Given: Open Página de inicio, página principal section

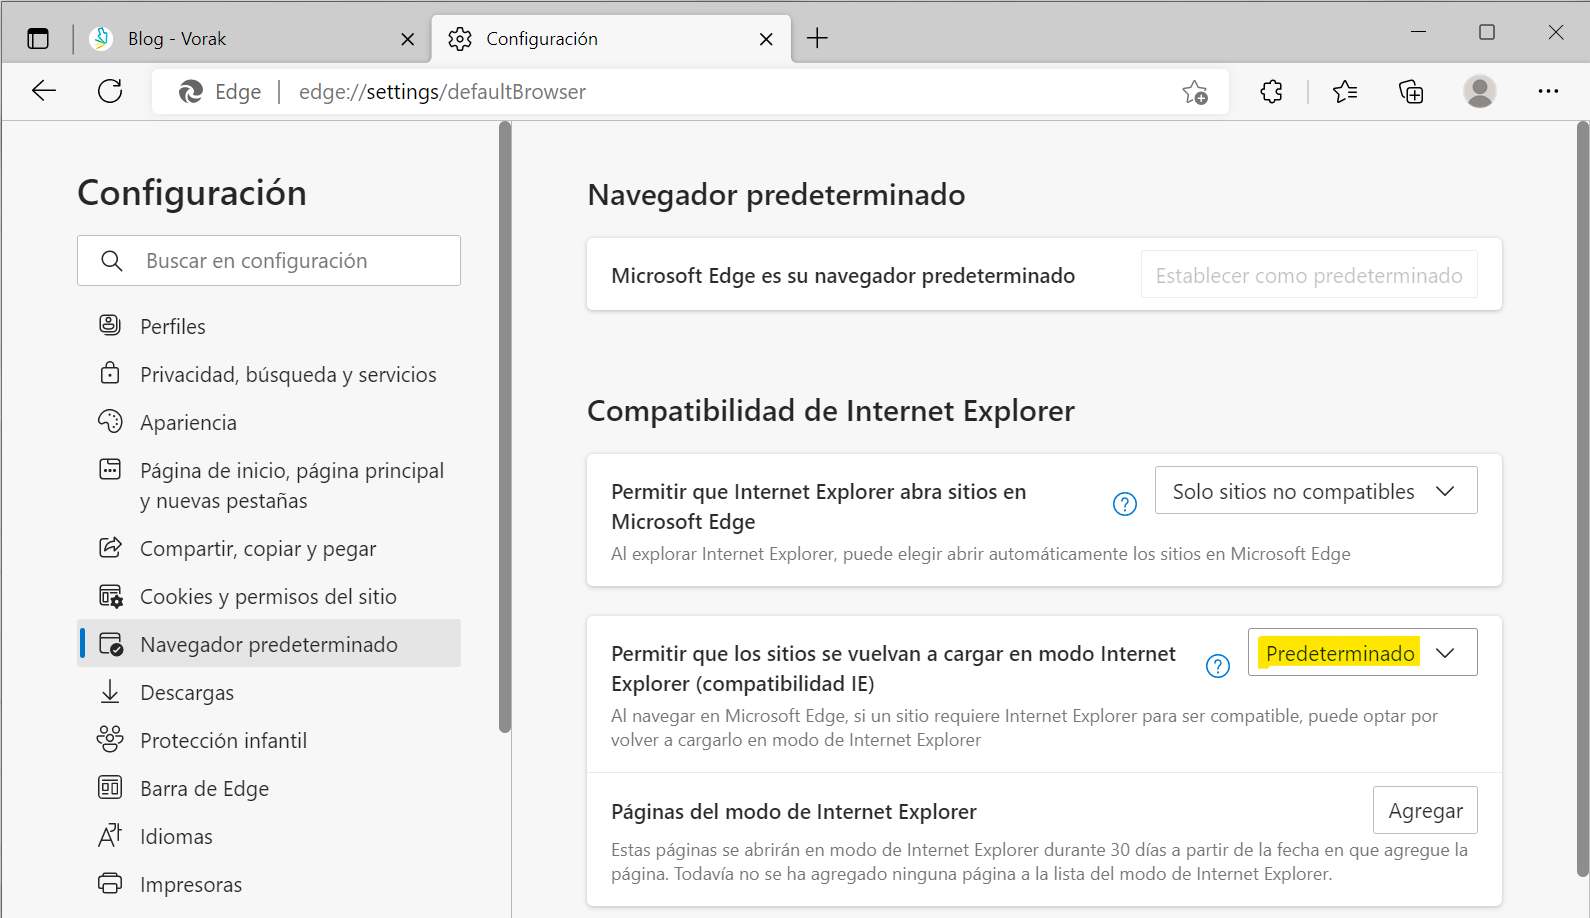Looking at the screenshot, I should tap(269, 486).
